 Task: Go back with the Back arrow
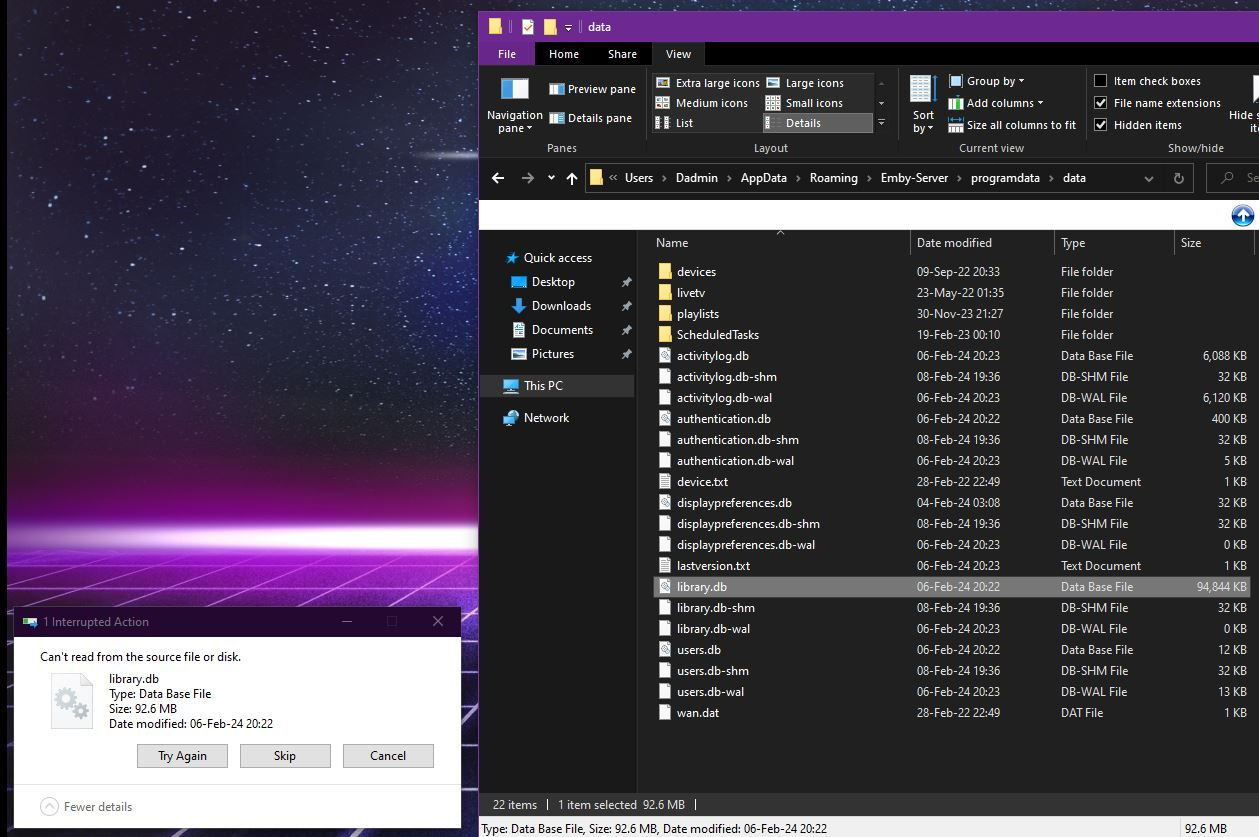498,178
